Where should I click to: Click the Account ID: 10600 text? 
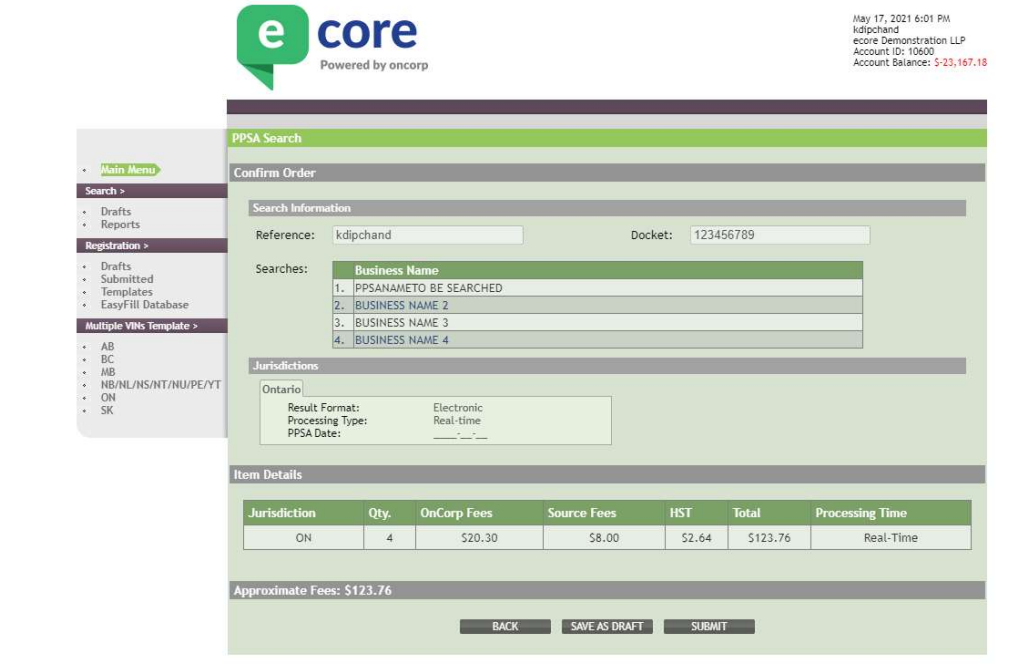893,52
